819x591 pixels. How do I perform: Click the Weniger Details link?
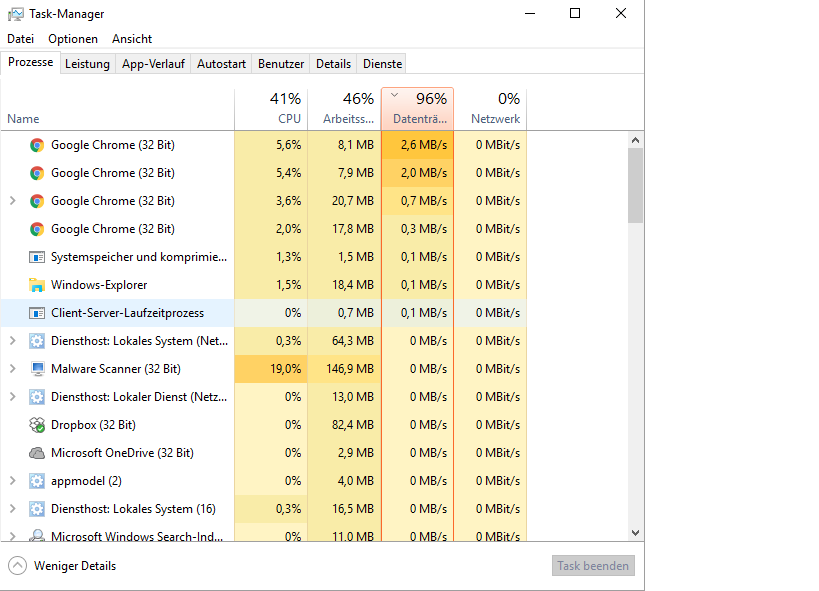point(75,566)
